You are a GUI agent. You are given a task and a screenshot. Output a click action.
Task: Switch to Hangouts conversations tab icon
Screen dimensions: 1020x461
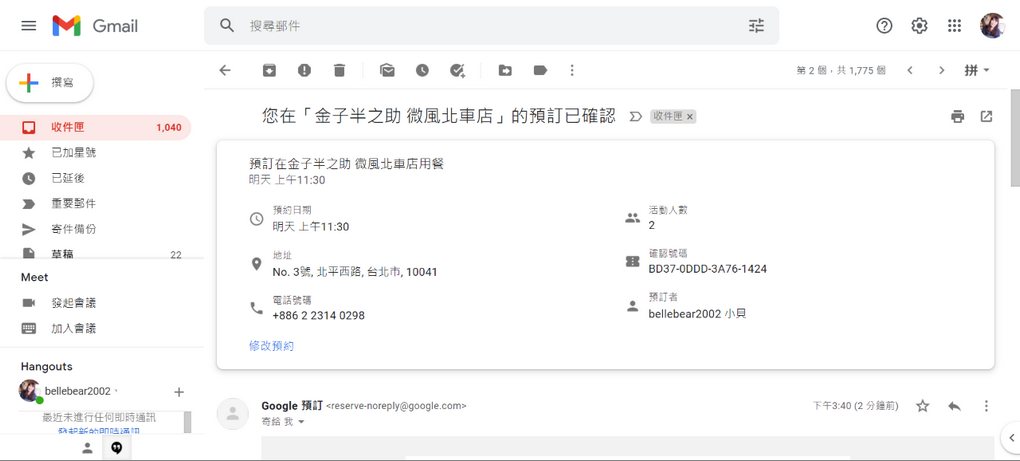[x=117, y=448]
